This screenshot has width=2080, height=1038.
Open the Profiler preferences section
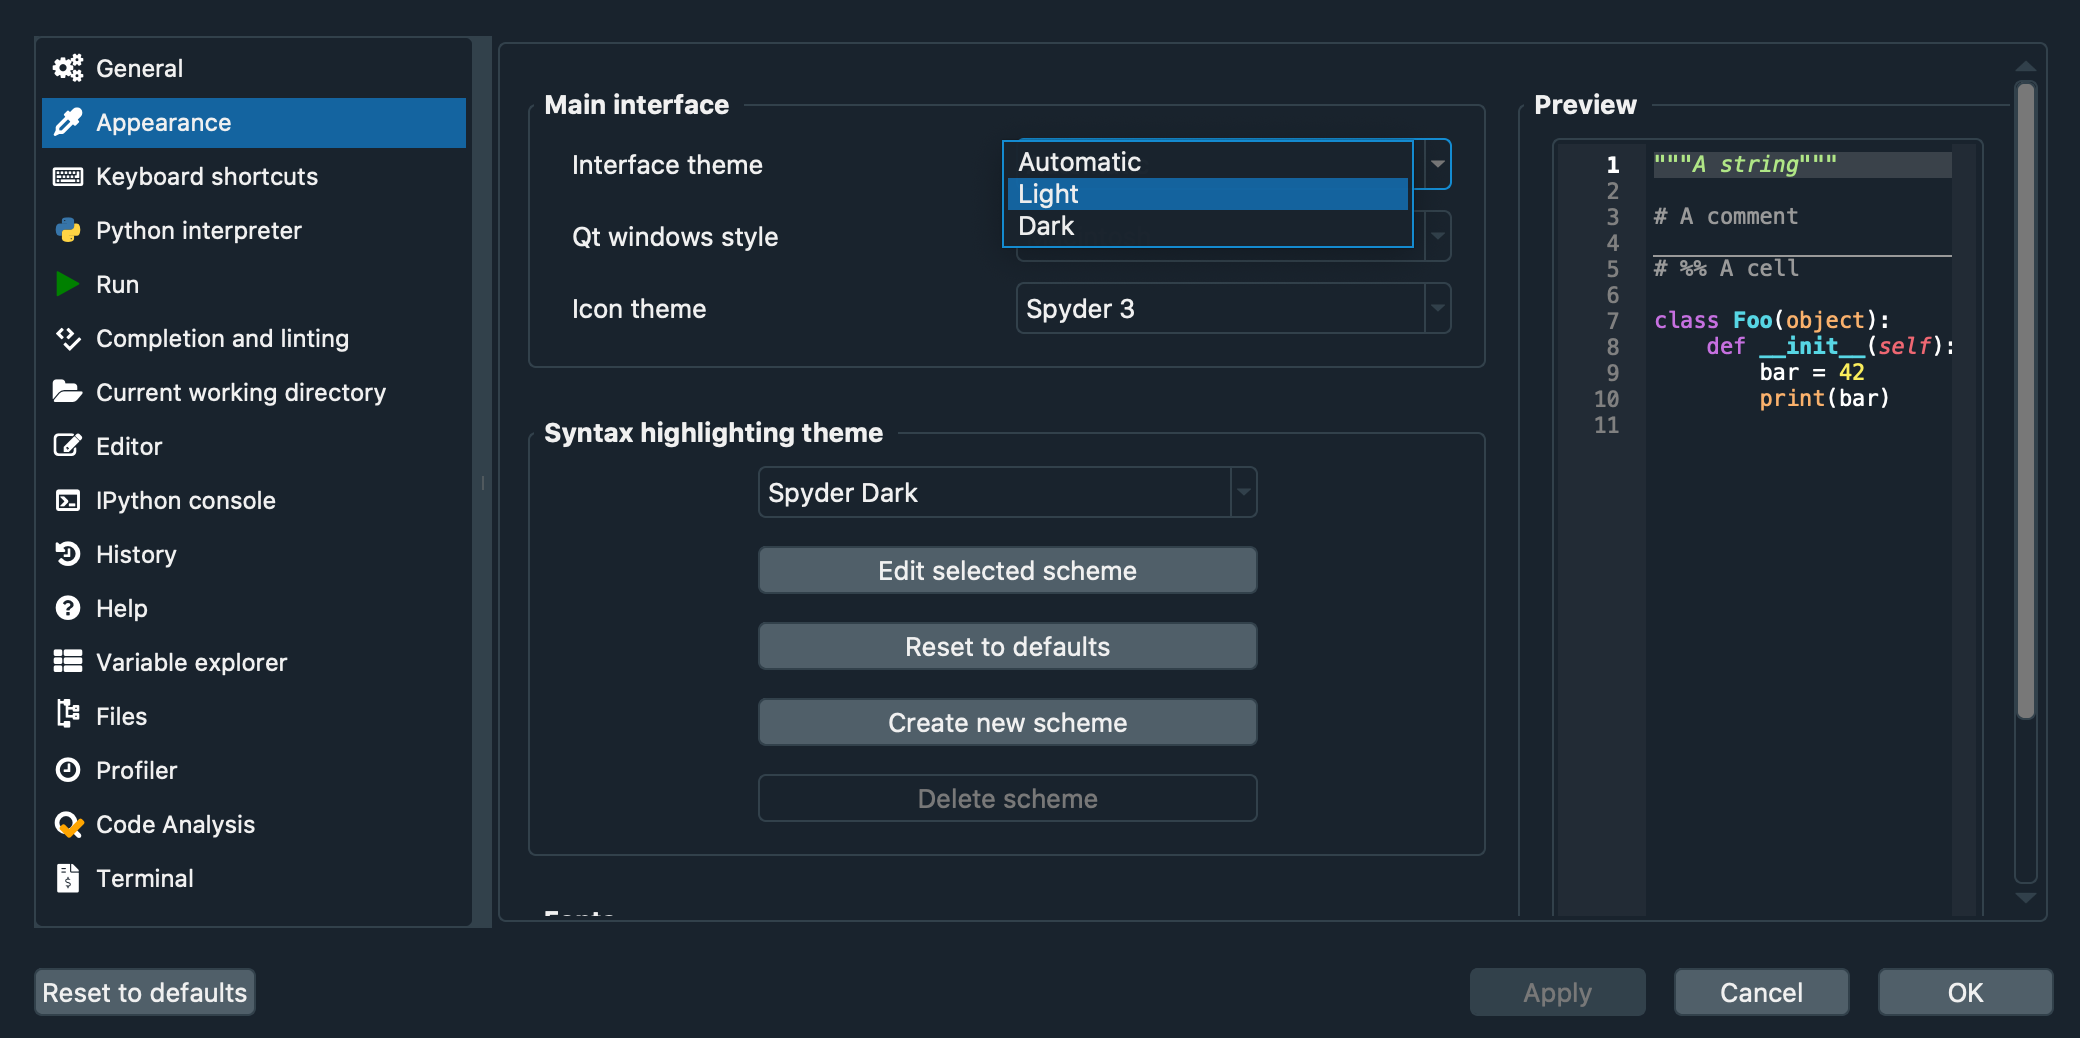click(x=140, y=770)
